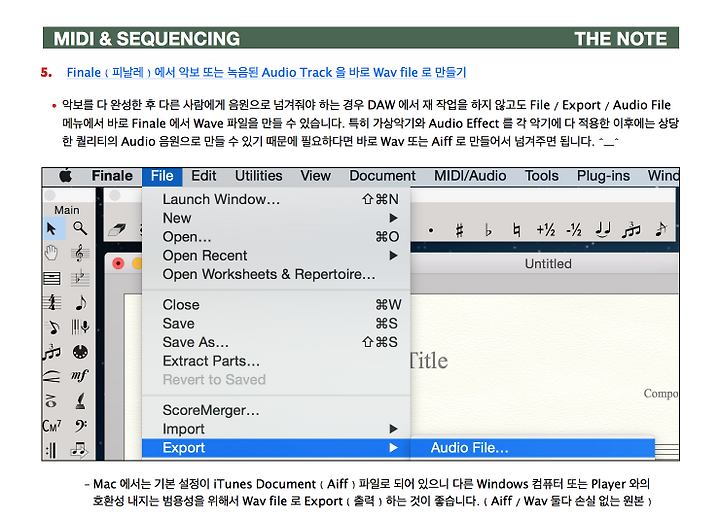
Task: Select the Hand Grabber tool
Action: coord(52,253)
